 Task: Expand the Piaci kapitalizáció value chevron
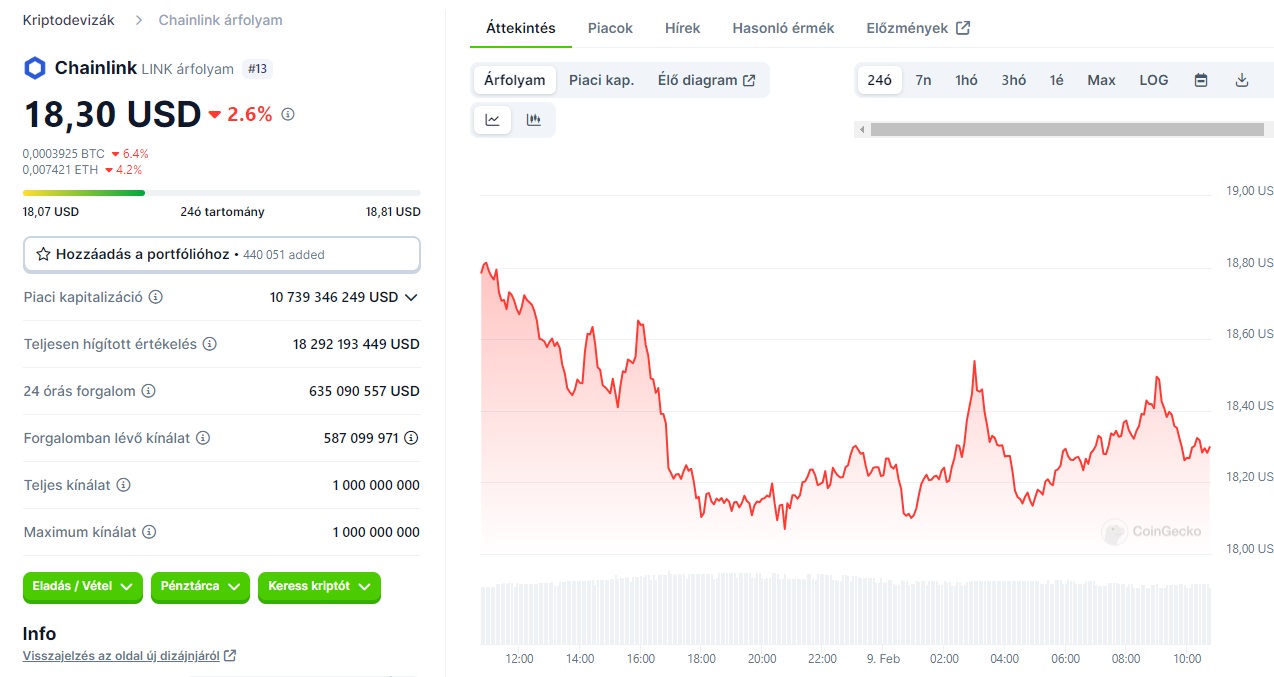point(411,297)
